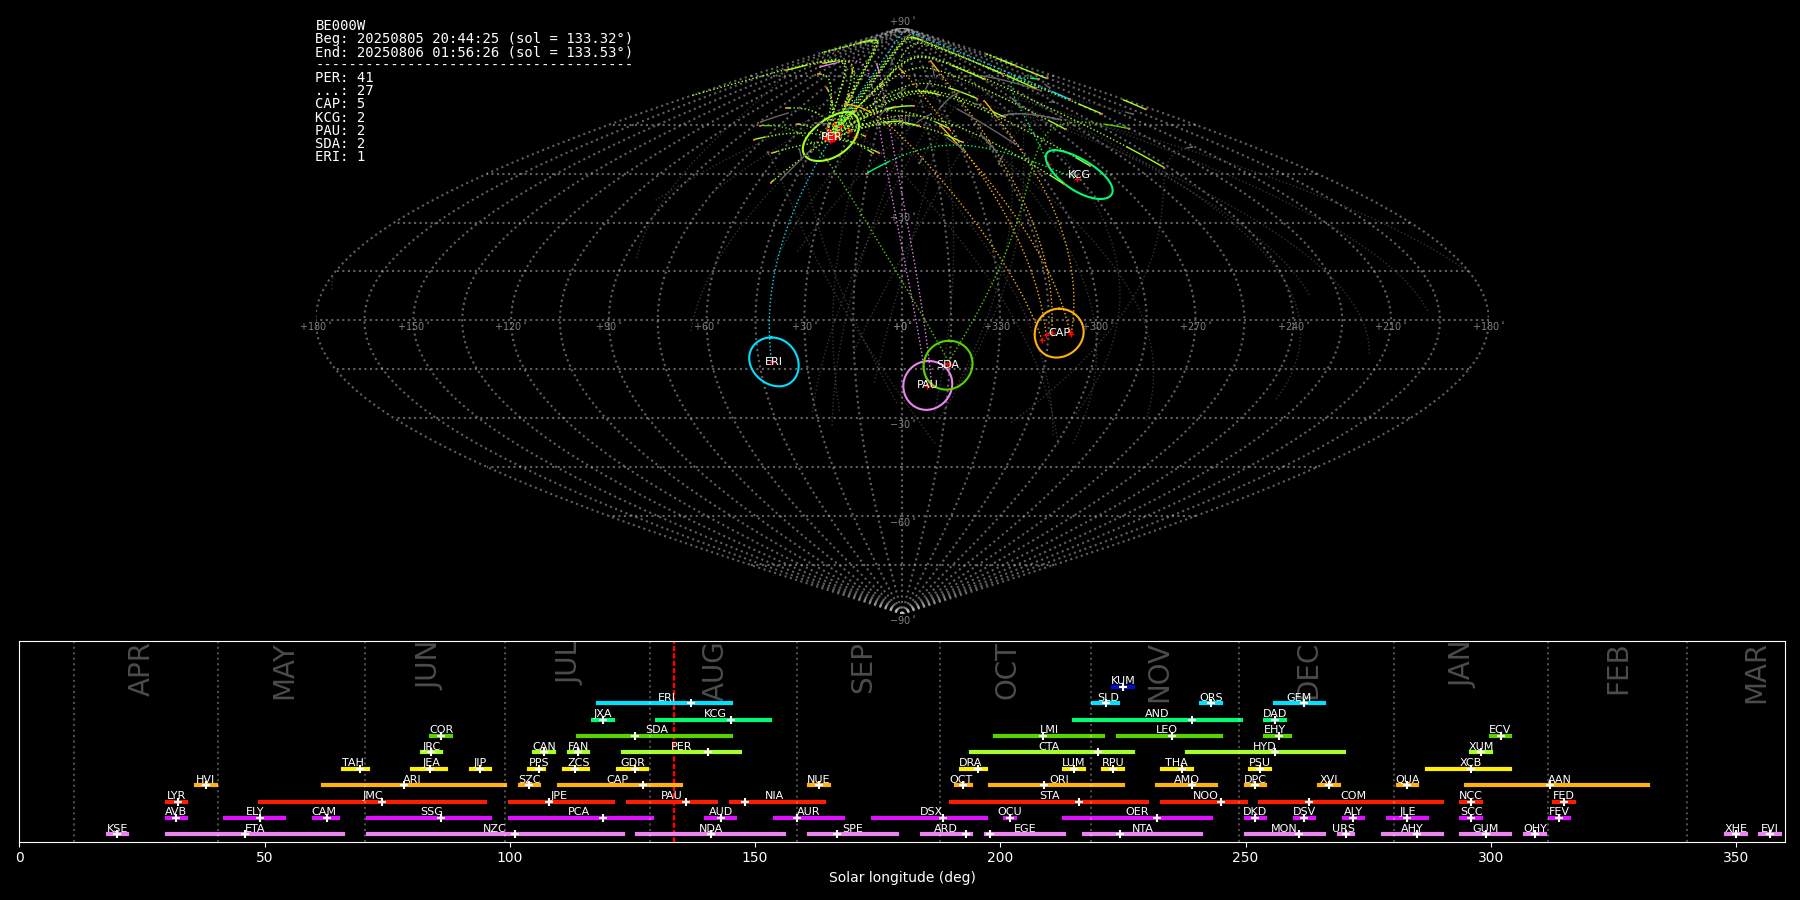This screenshot has height=900, width=1800.
Task: Select the End: 20250806 01:56:26 line
Action: (474, 52)
